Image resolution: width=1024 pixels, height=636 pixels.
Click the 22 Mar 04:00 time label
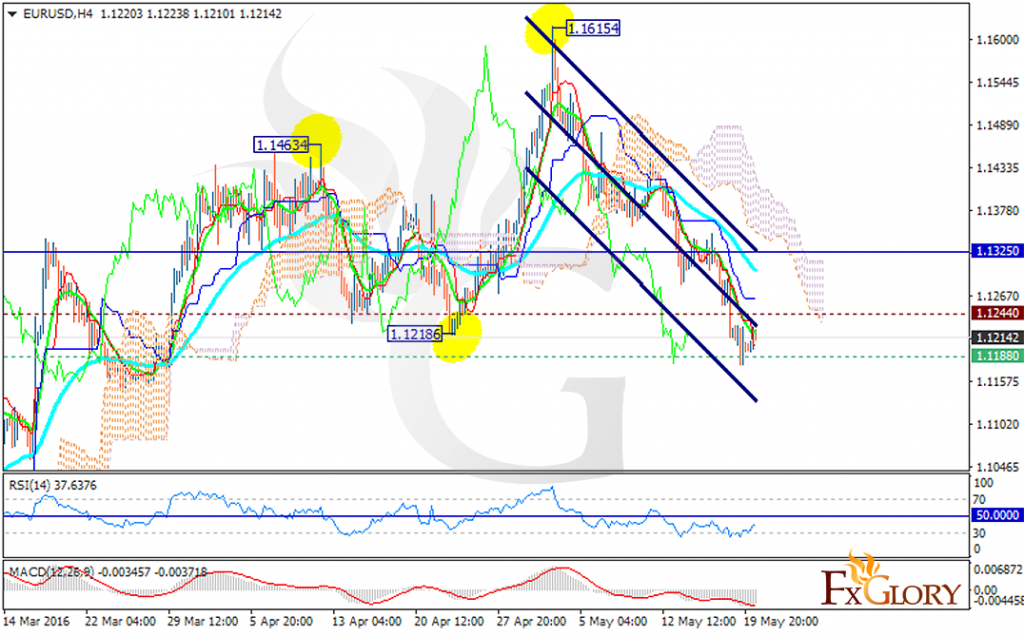pos(120,621)
